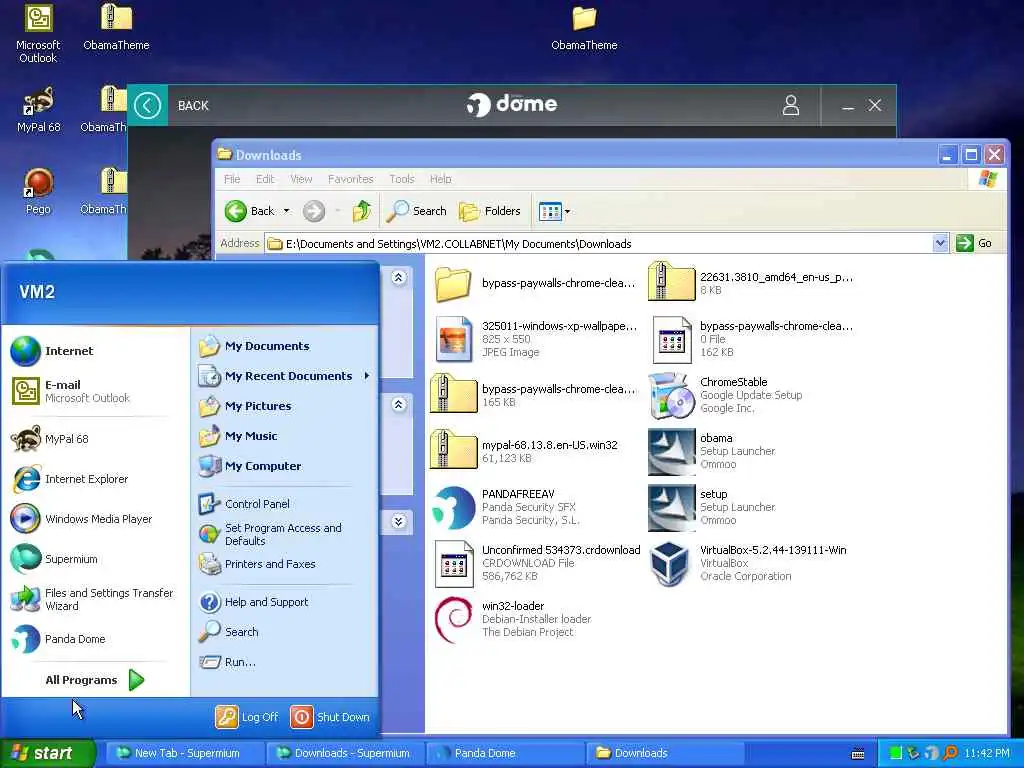This screenshot has width=1024, height=768.
Task: Select the win32-loader Debian file
Action: 513,619
